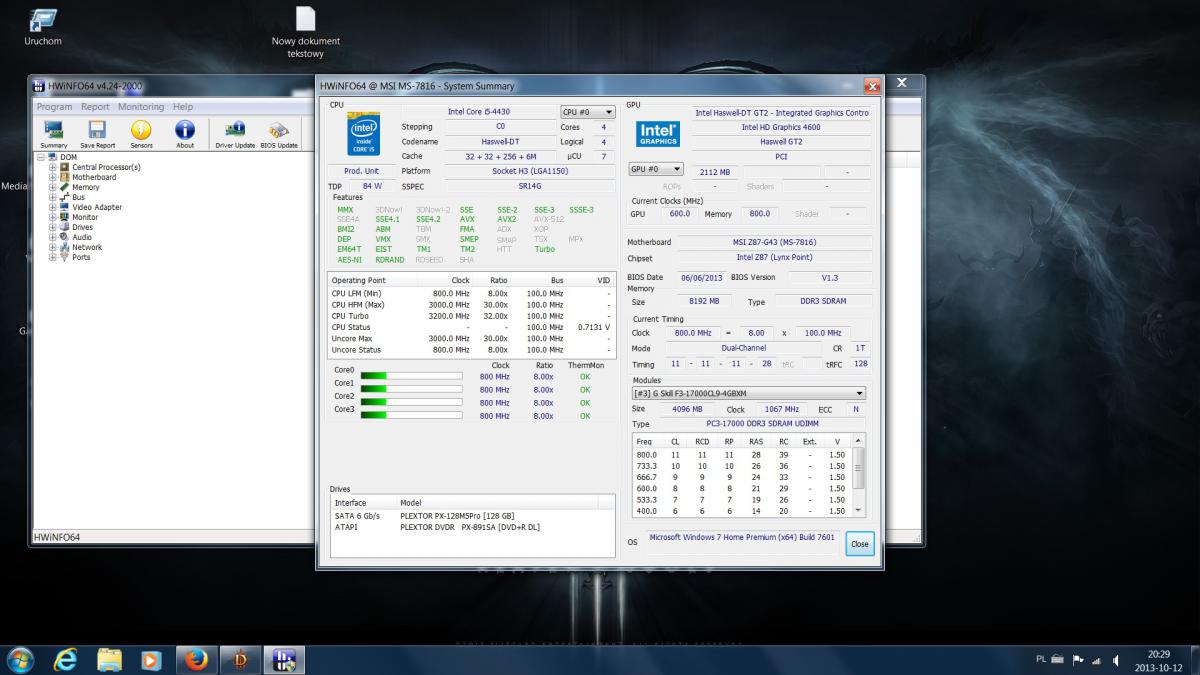Open the CPU #0 selector dropdown

point(587,112)
